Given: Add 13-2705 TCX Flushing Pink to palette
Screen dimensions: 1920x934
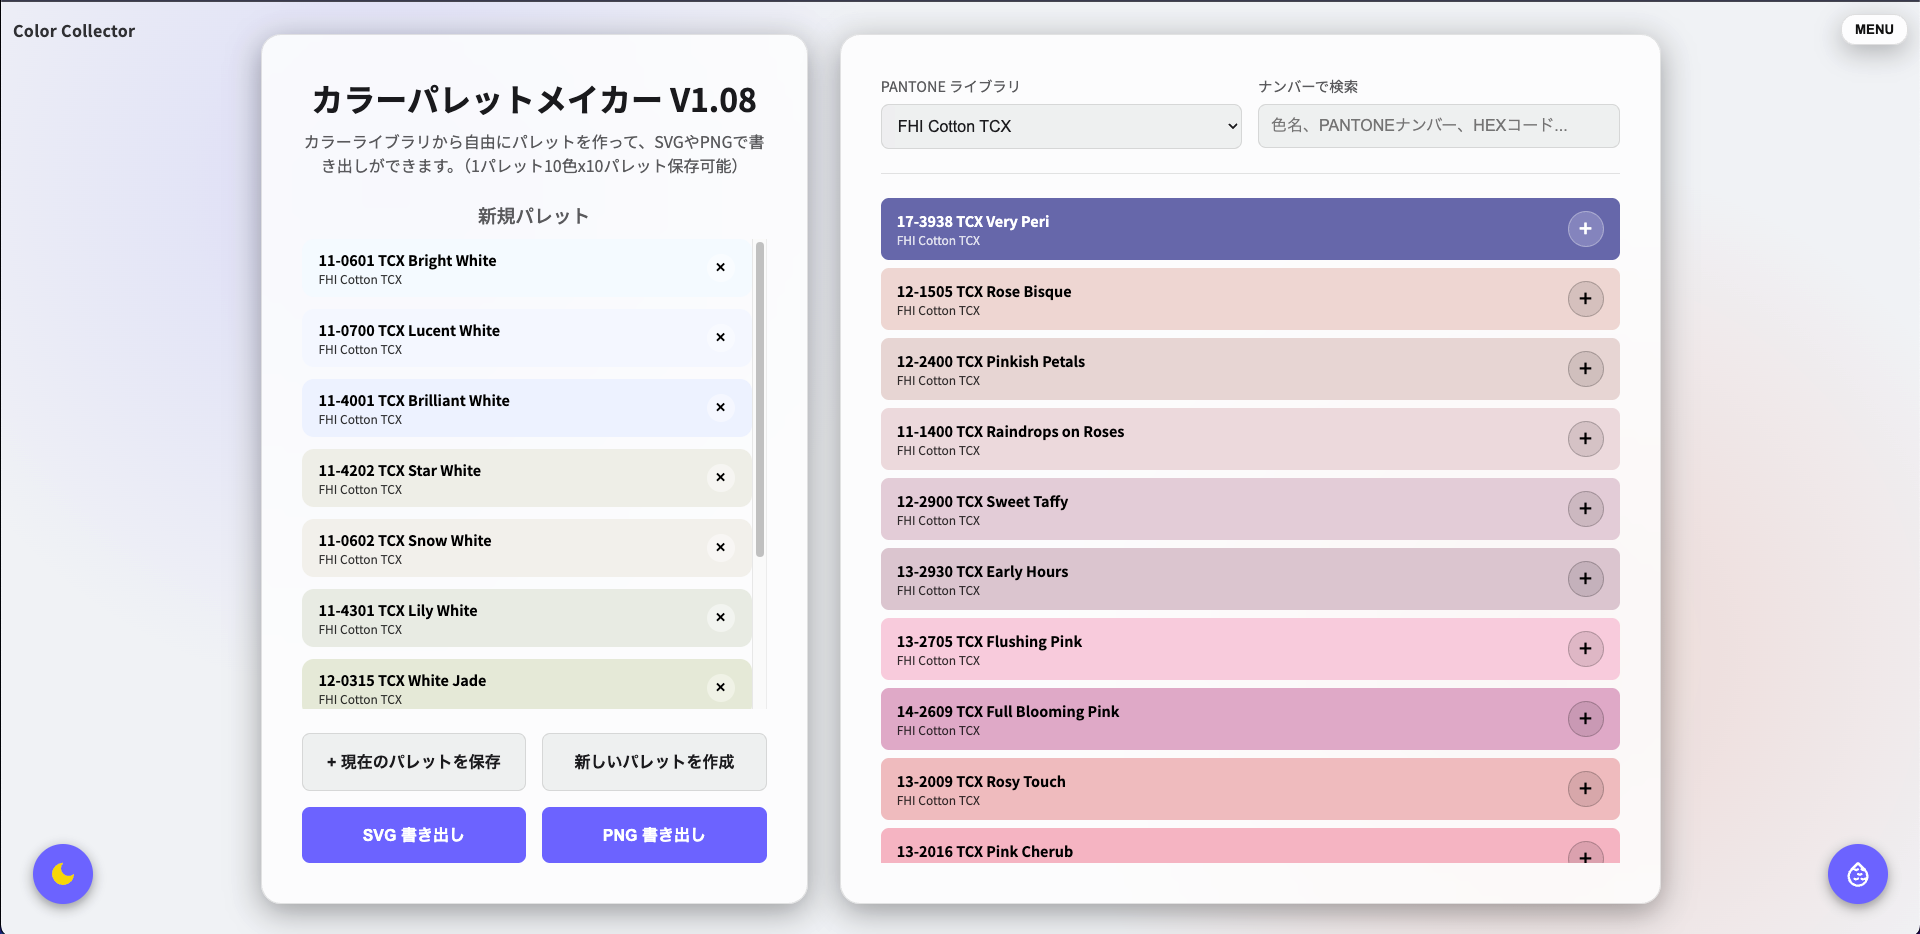Looking at the screenshot, I should (1585, 649).
